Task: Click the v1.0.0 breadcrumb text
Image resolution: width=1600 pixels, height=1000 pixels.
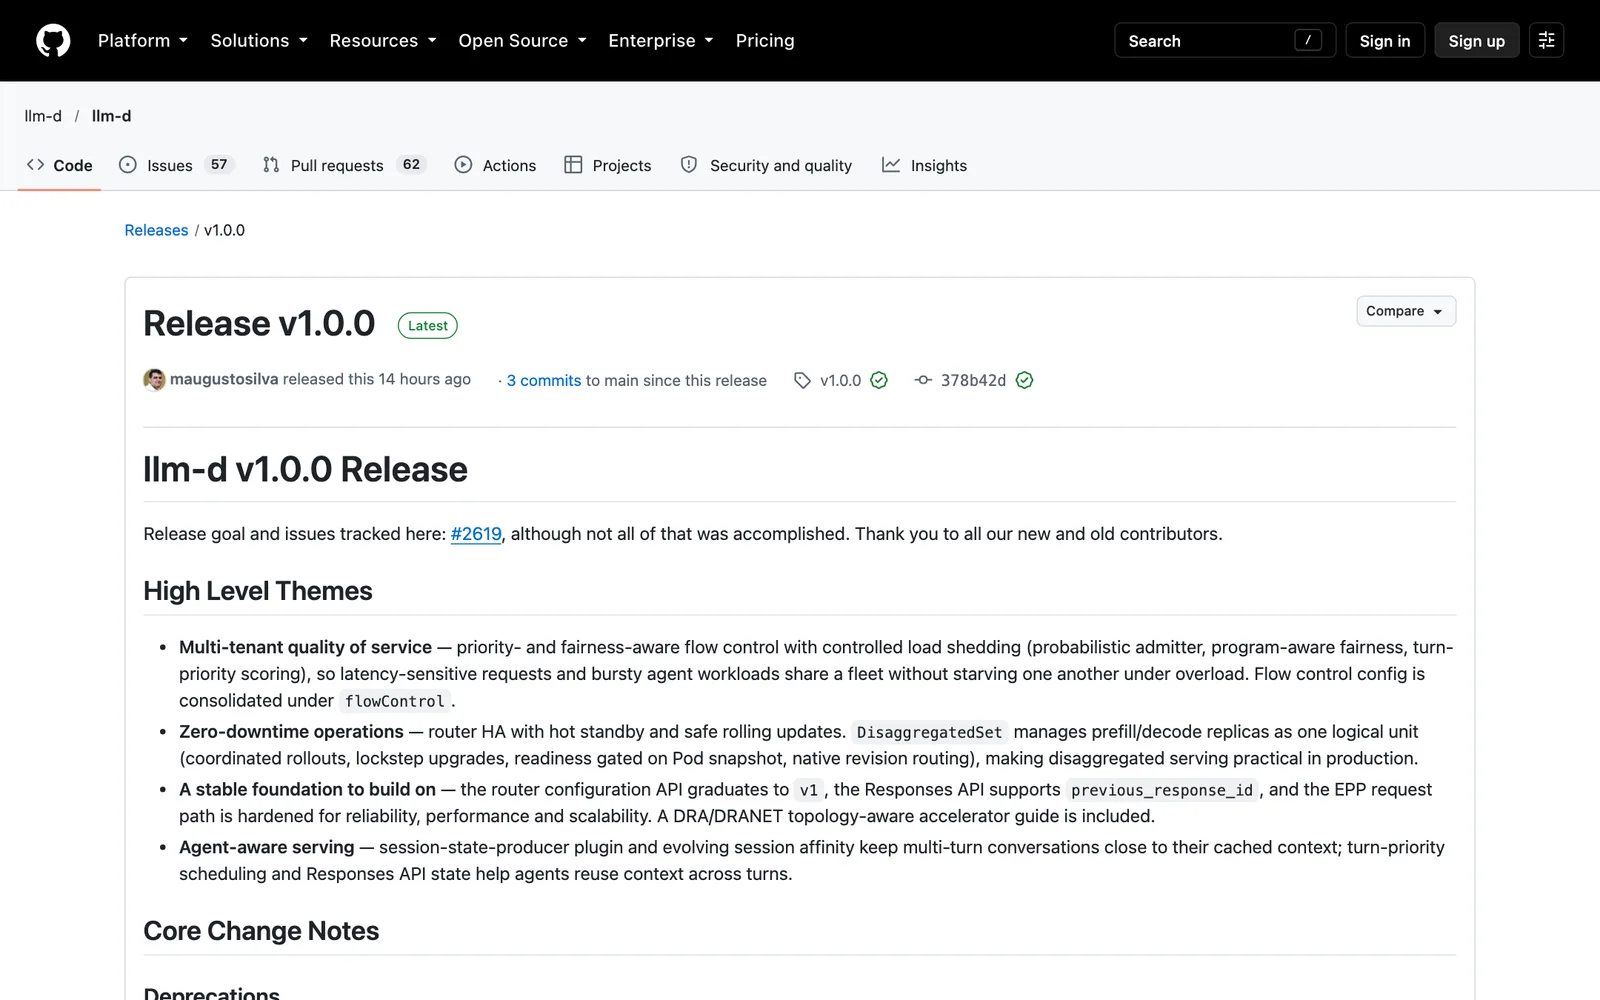Action: (x=224, y=230)
